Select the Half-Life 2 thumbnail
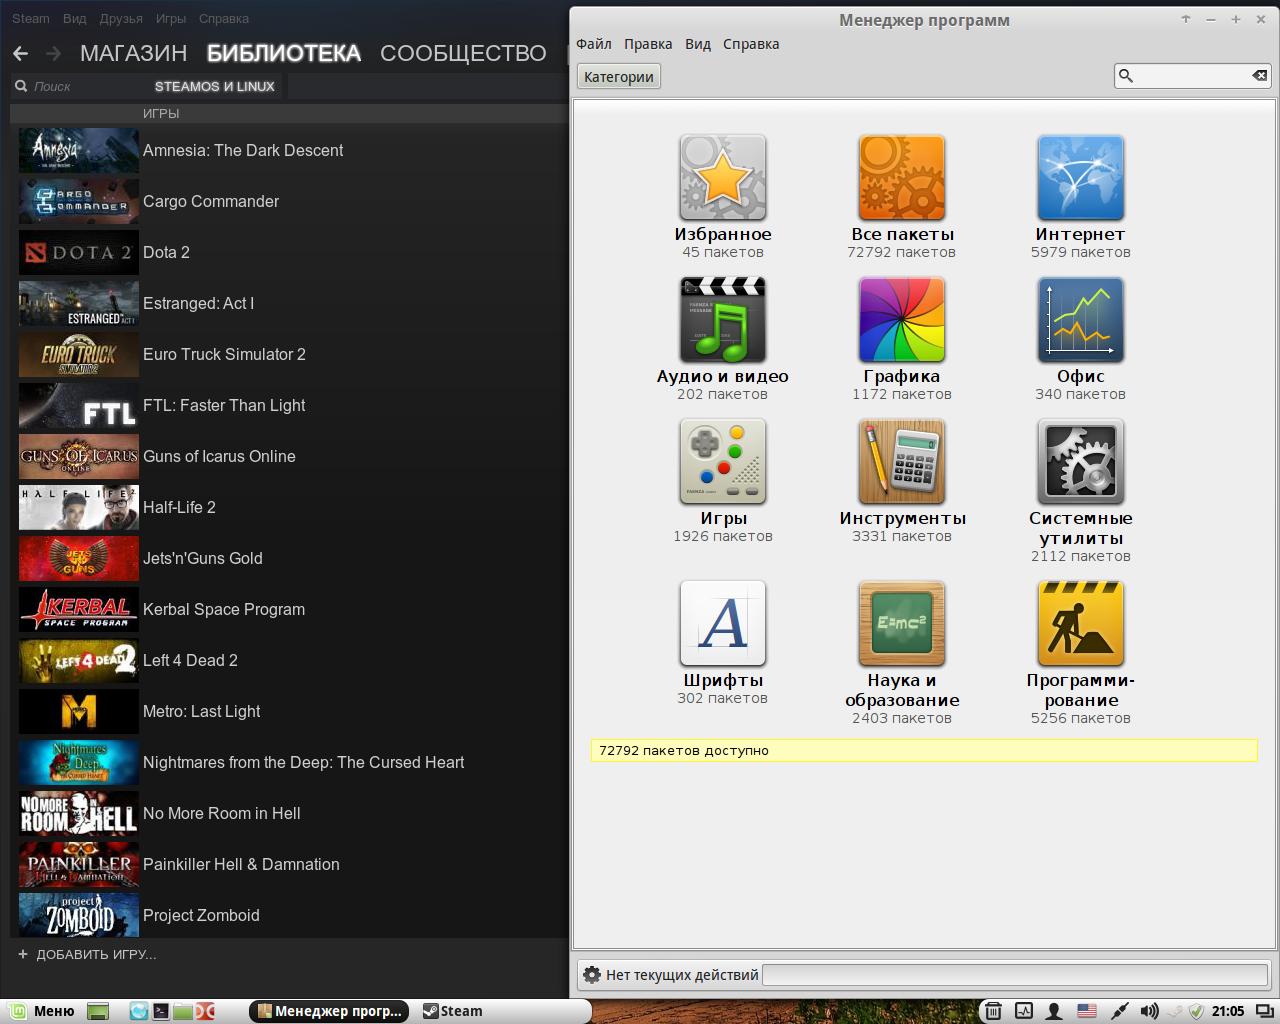The image size is (1280, 1024). click(x=79, y=508)
